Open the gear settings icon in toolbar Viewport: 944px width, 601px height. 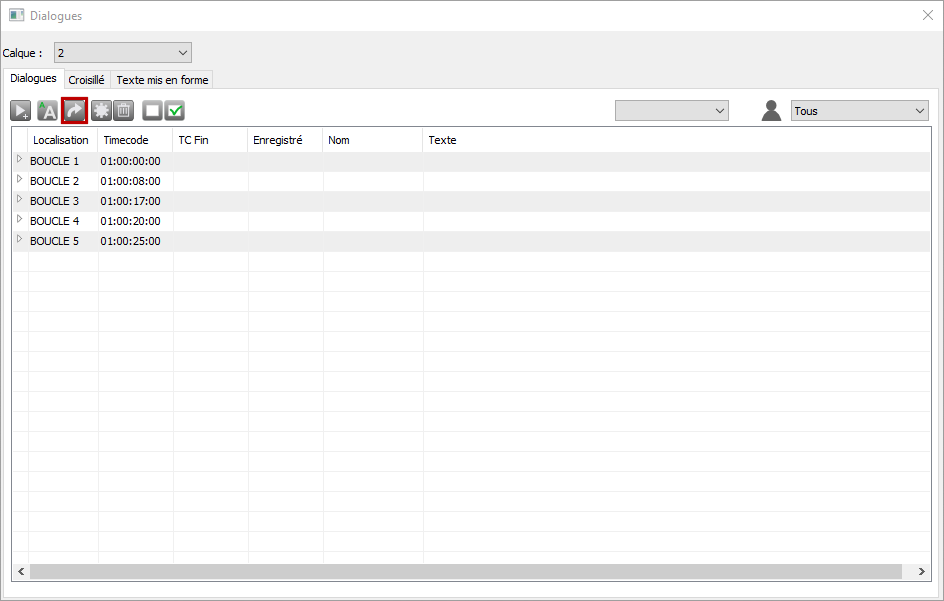click(101, 111)
